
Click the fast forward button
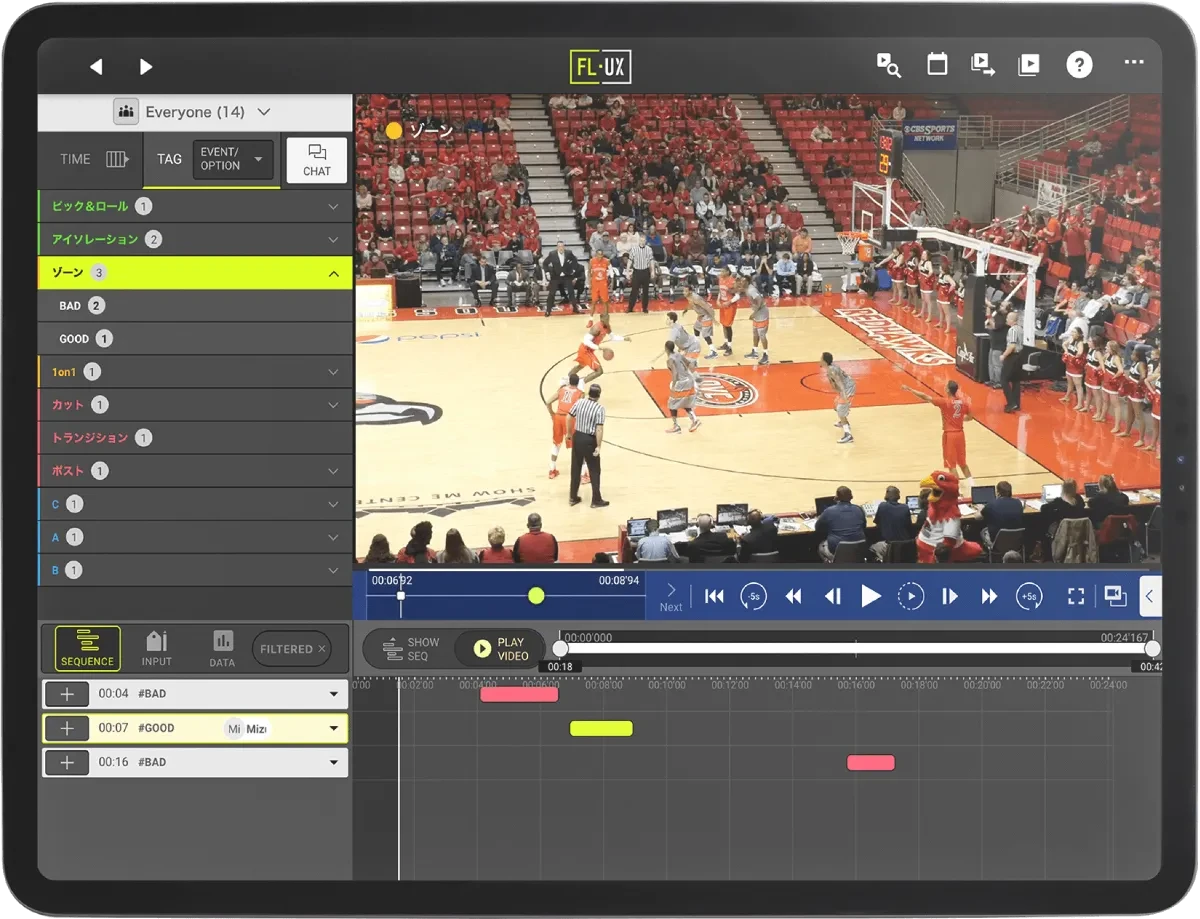[989, 597]
